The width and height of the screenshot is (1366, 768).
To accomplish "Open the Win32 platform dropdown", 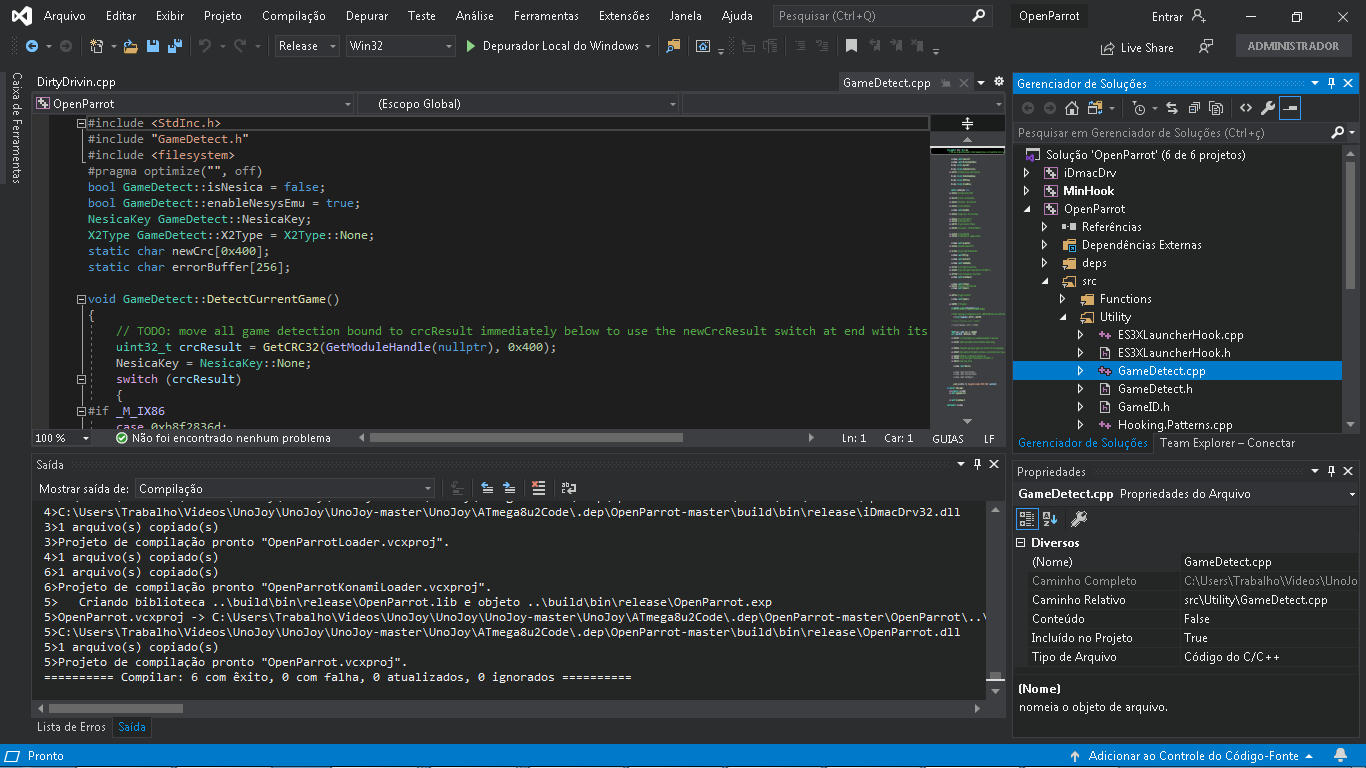I will coord(400,46).
